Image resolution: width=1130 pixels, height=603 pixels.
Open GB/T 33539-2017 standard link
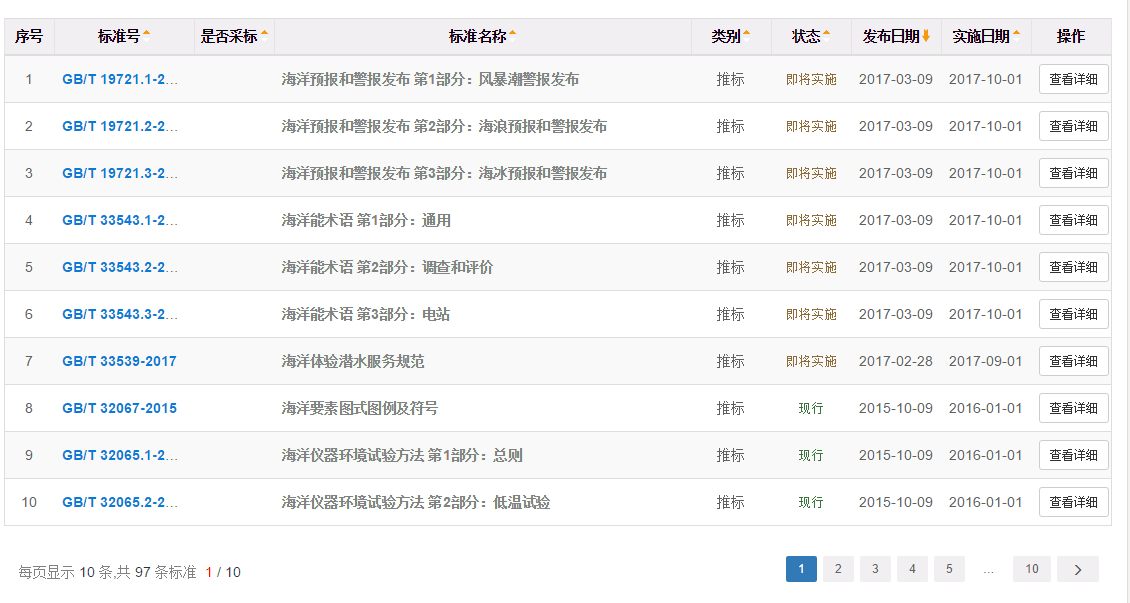pyautogui.click(x=119, y=361)
